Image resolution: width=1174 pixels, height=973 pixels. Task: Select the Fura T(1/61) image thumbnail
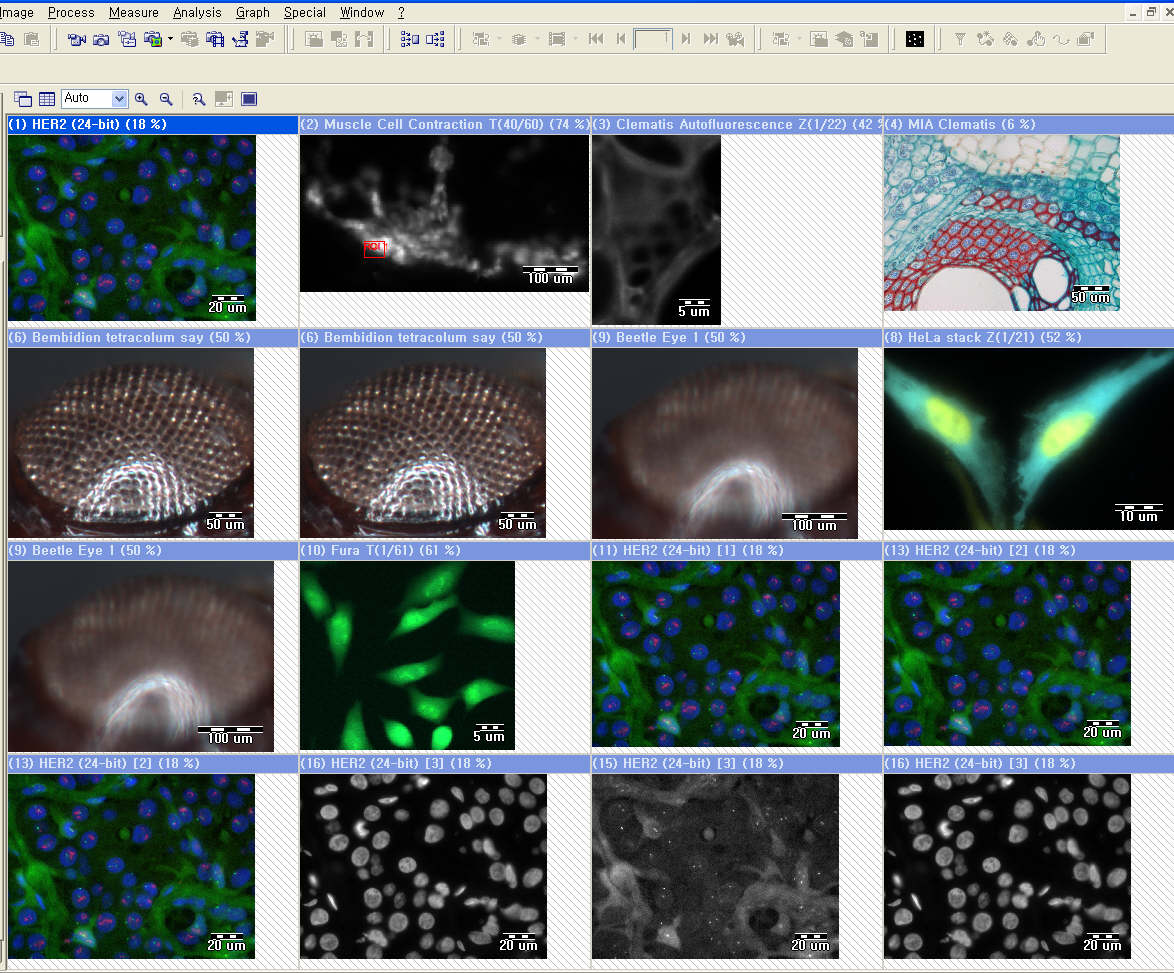(x=407, y=655)
